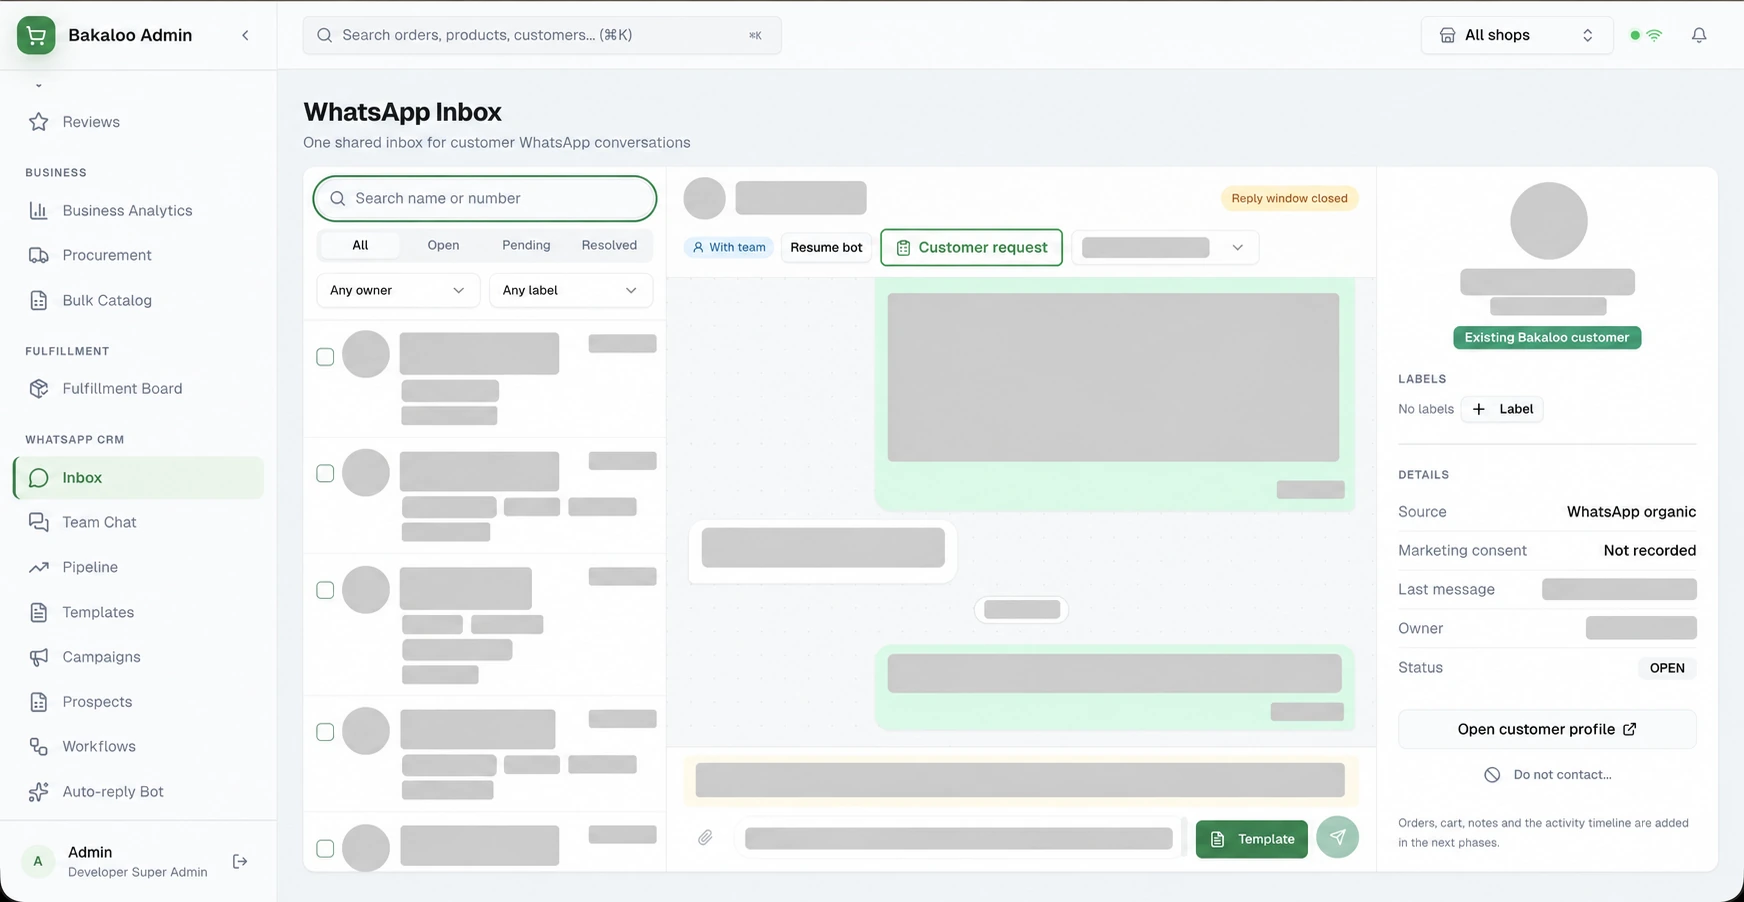This screenshot has width=1744, height=902.
Task: Log out using the sign-out icon
Action: point(240,861)
